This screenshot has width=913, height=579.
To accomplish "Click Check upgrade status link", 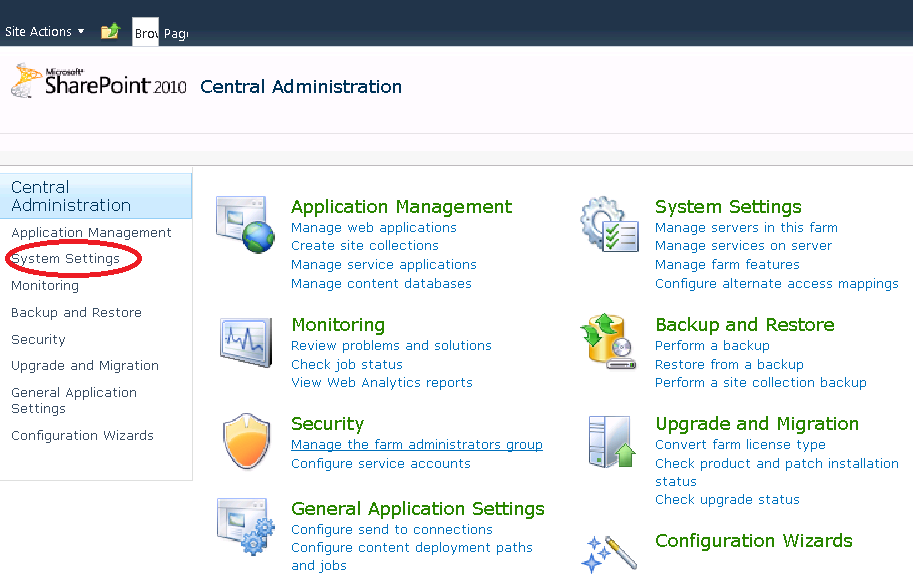I will (x=727, y=499).
